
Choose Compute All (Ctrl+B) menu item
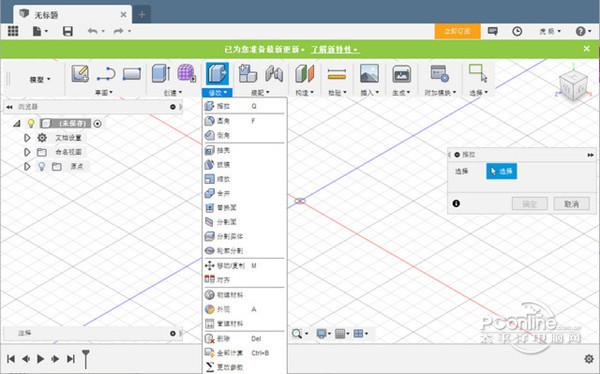(245, 353)
